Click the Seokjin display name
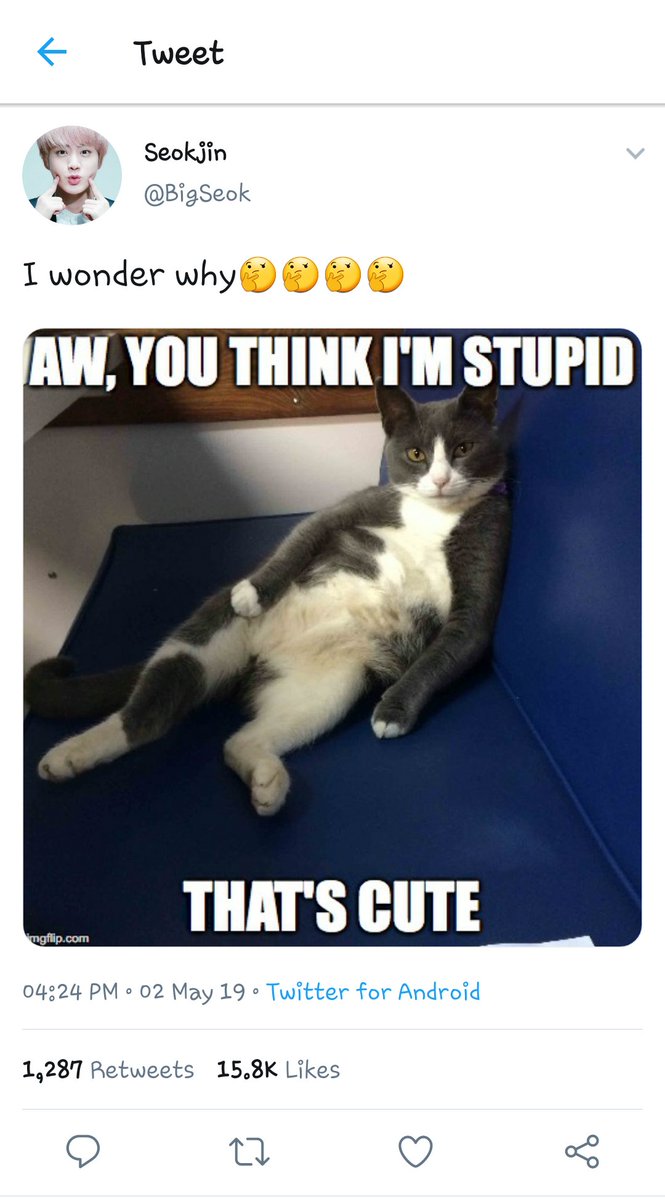 (185, 153)
